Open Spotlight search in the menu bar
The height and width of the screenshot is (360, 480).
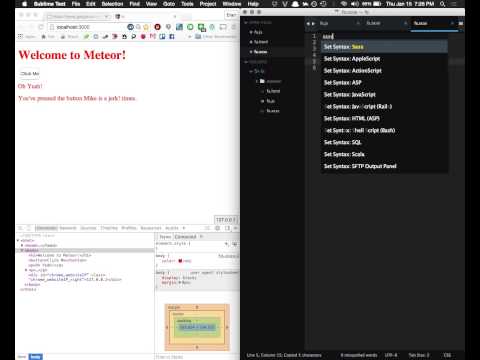coord(442,4)
